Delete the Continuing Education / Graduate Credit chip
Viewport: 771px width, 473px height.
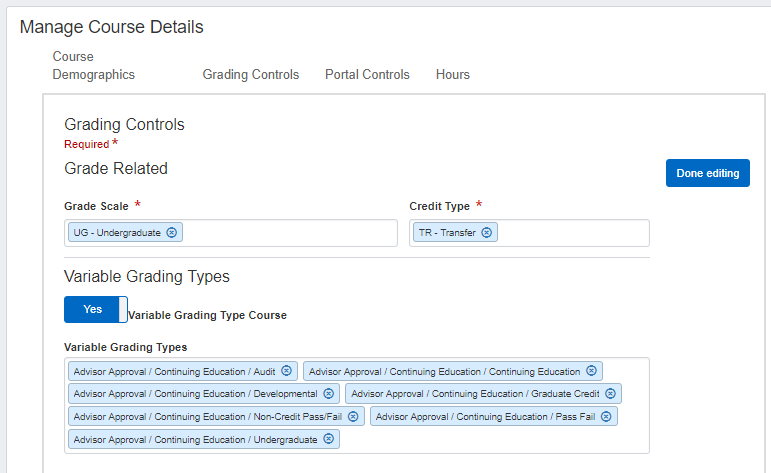pyautogui.click(x=610, y=394)
